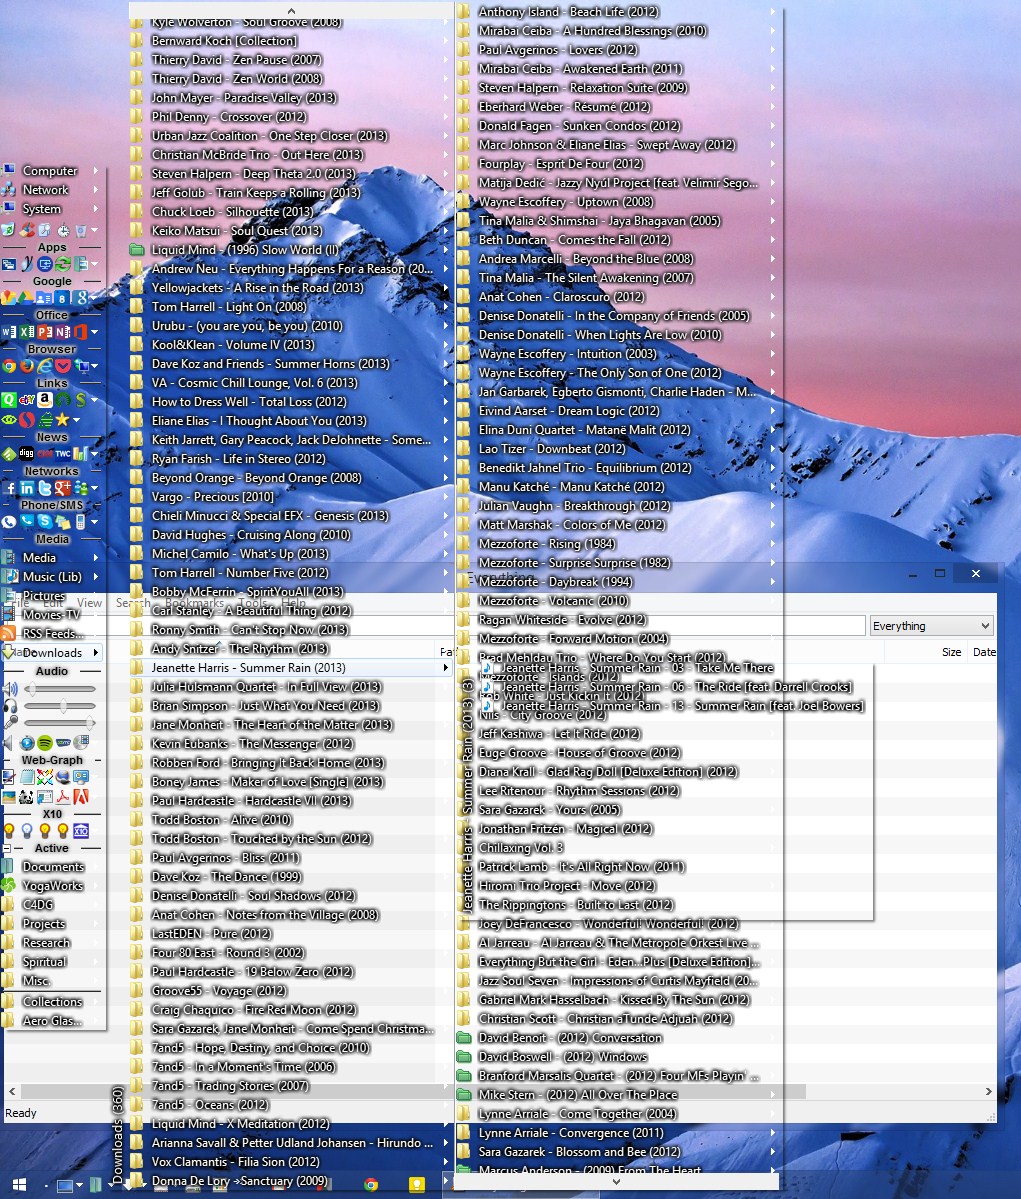Expand the Office group overflow arrow
1021x1199 pixels.
coord(94,332)
